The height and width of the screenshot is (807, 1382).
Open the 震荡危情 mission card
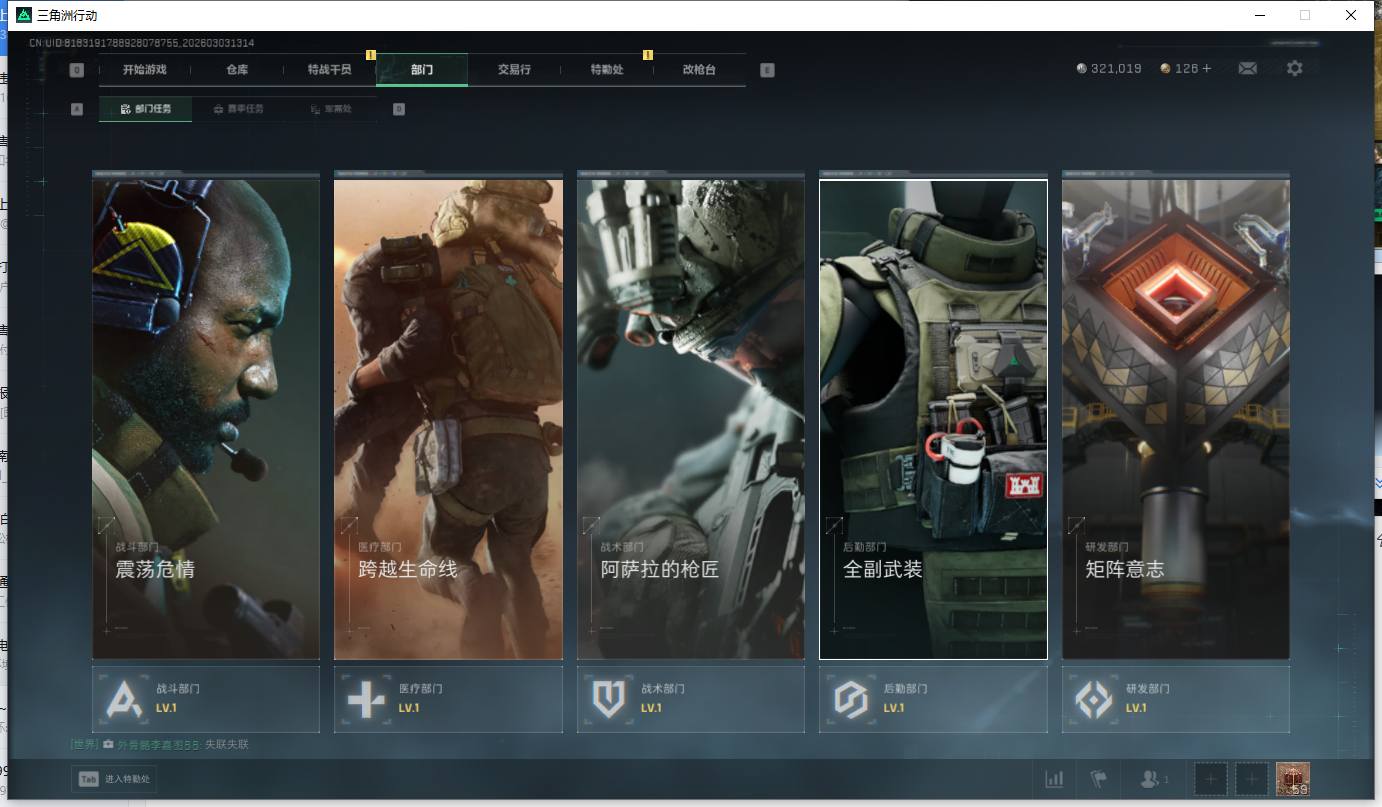[x=206, y=418]
